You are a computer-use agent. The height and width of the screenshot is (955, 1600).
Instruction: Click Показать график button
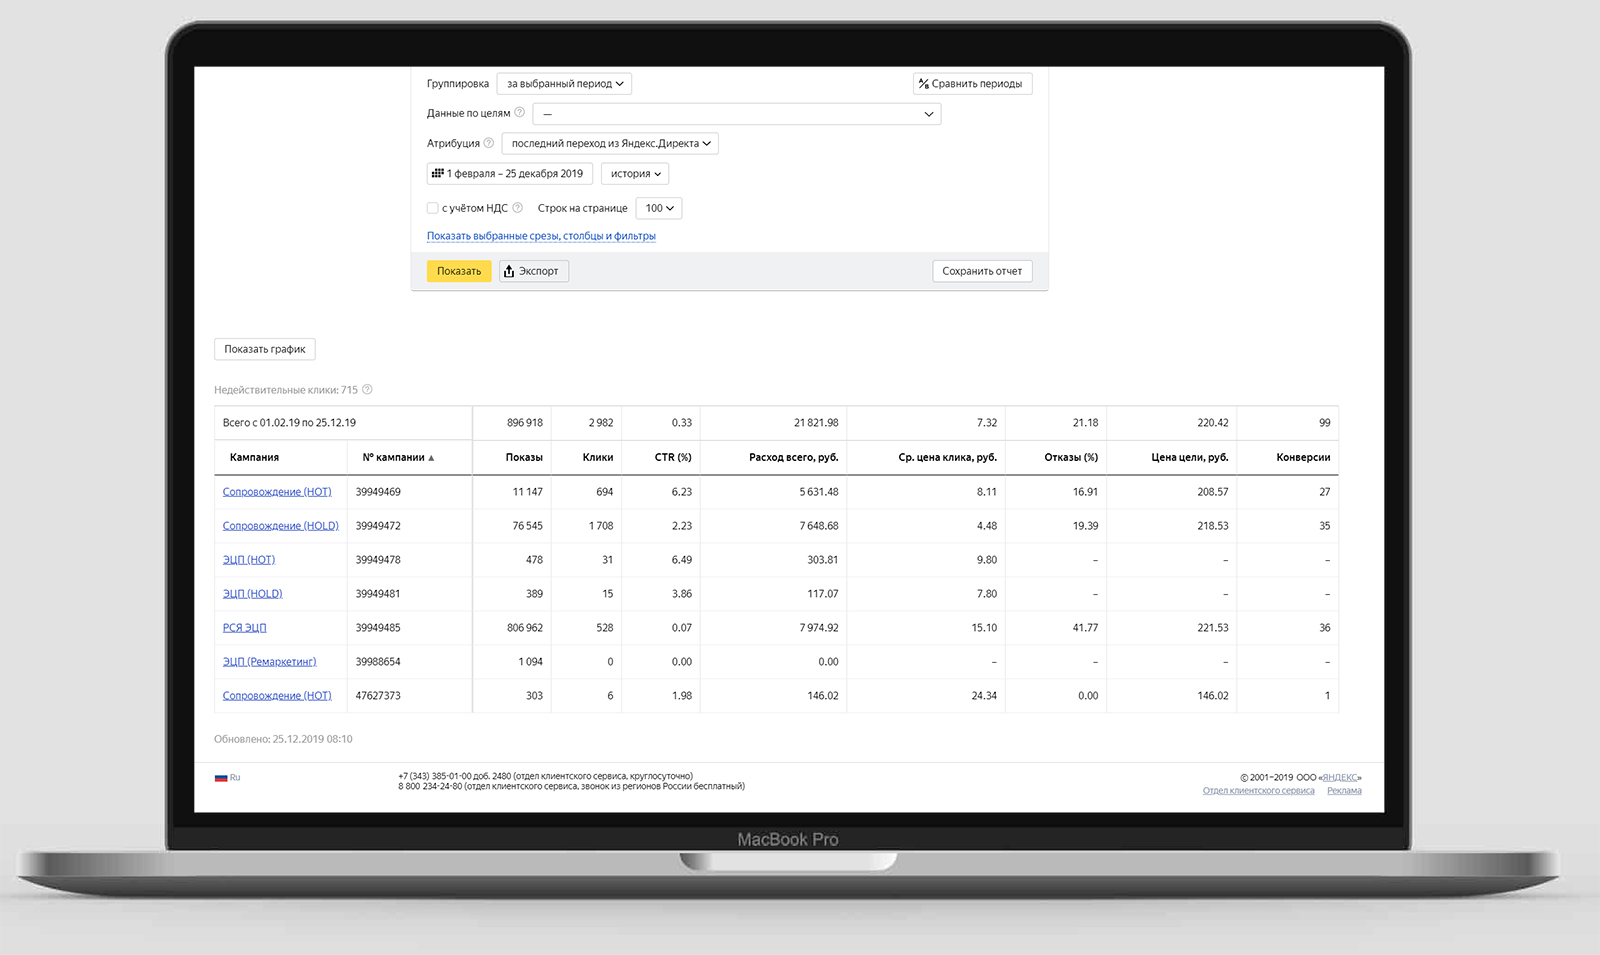[265, 349]
